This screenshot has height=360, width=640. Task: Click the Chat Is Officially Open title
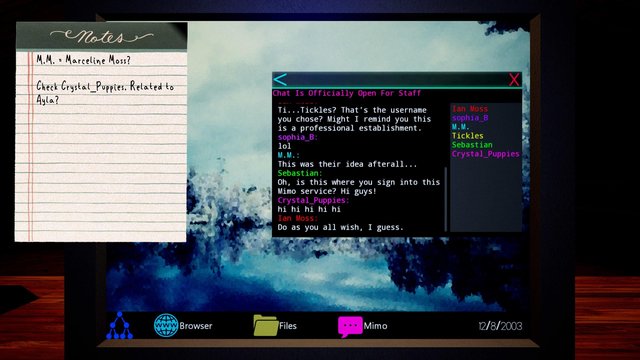pos(347,93)
